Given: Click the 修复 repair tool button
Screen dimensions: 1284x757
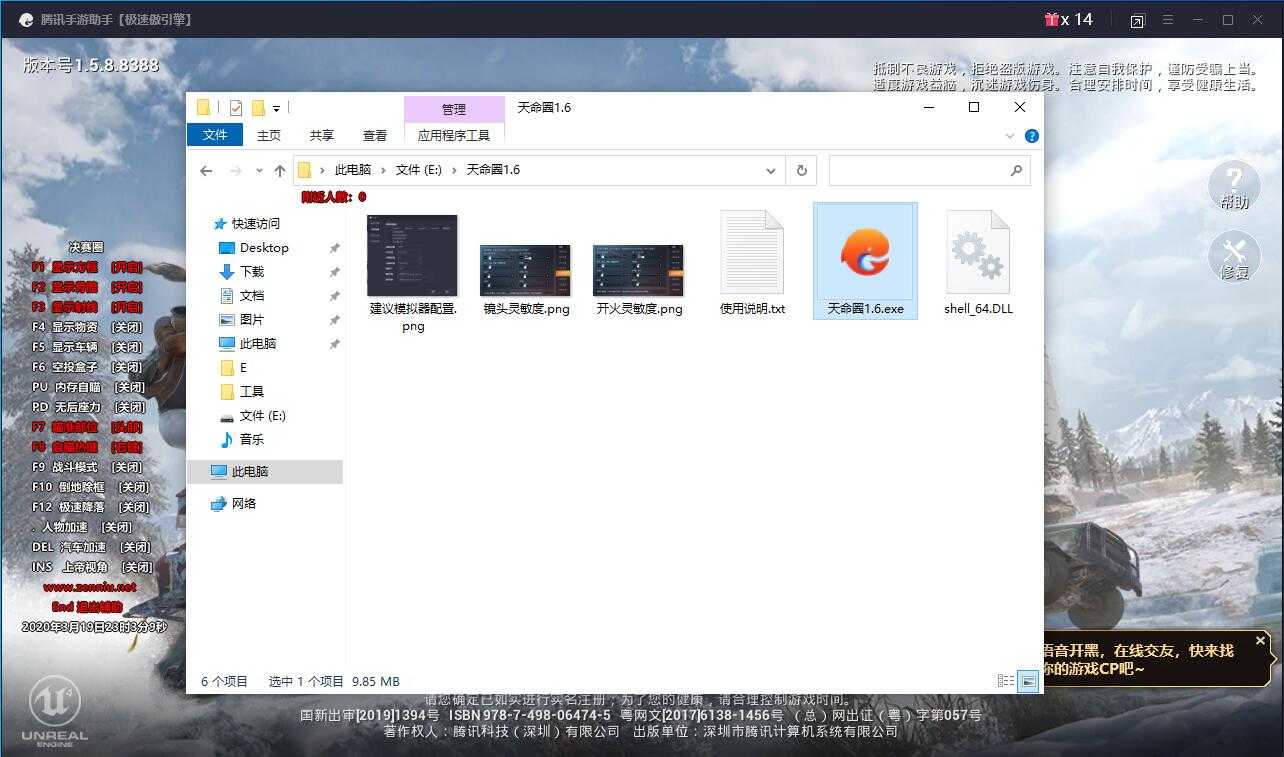Looking at the screenshot, I should 1234,256.
